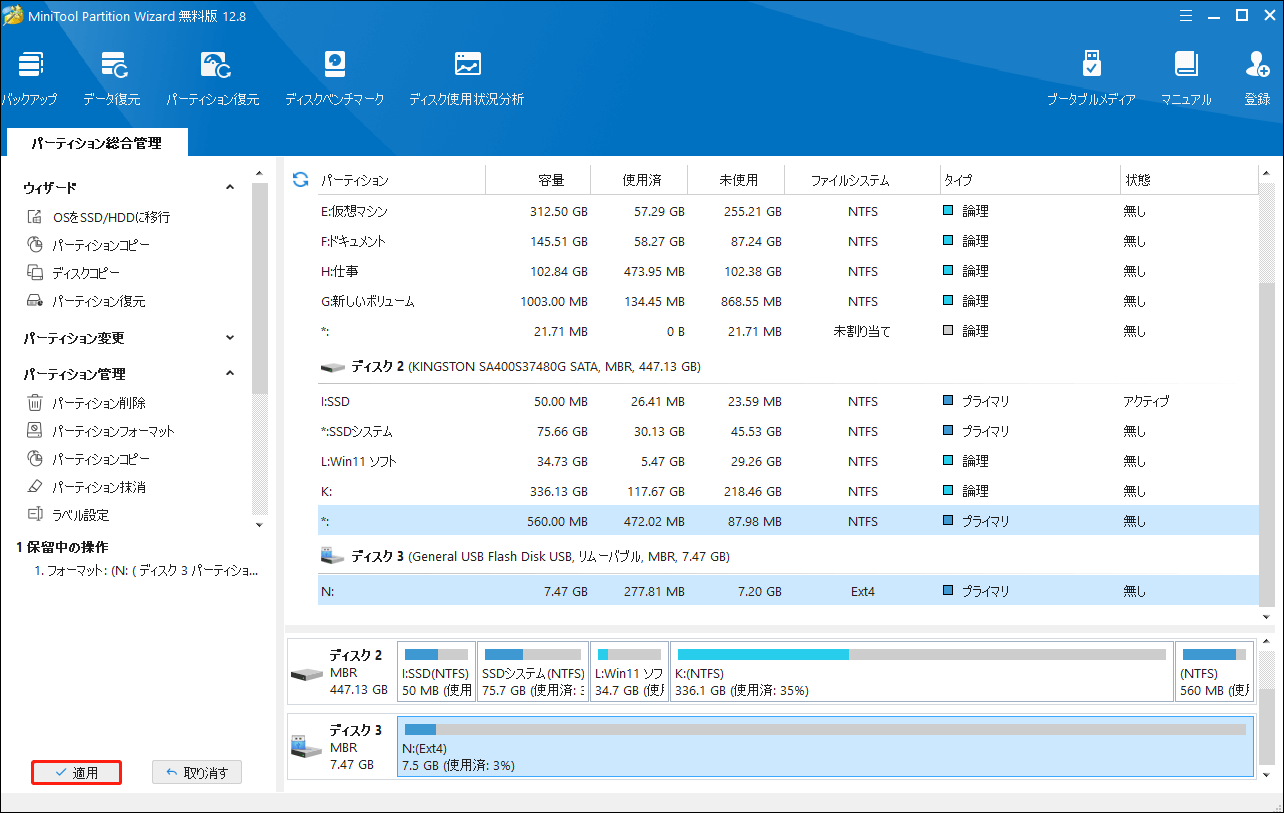The width and height of the screenshot is (1284, 813).
Task: Click the 登録 register icon
Action: pos(1257,78)
